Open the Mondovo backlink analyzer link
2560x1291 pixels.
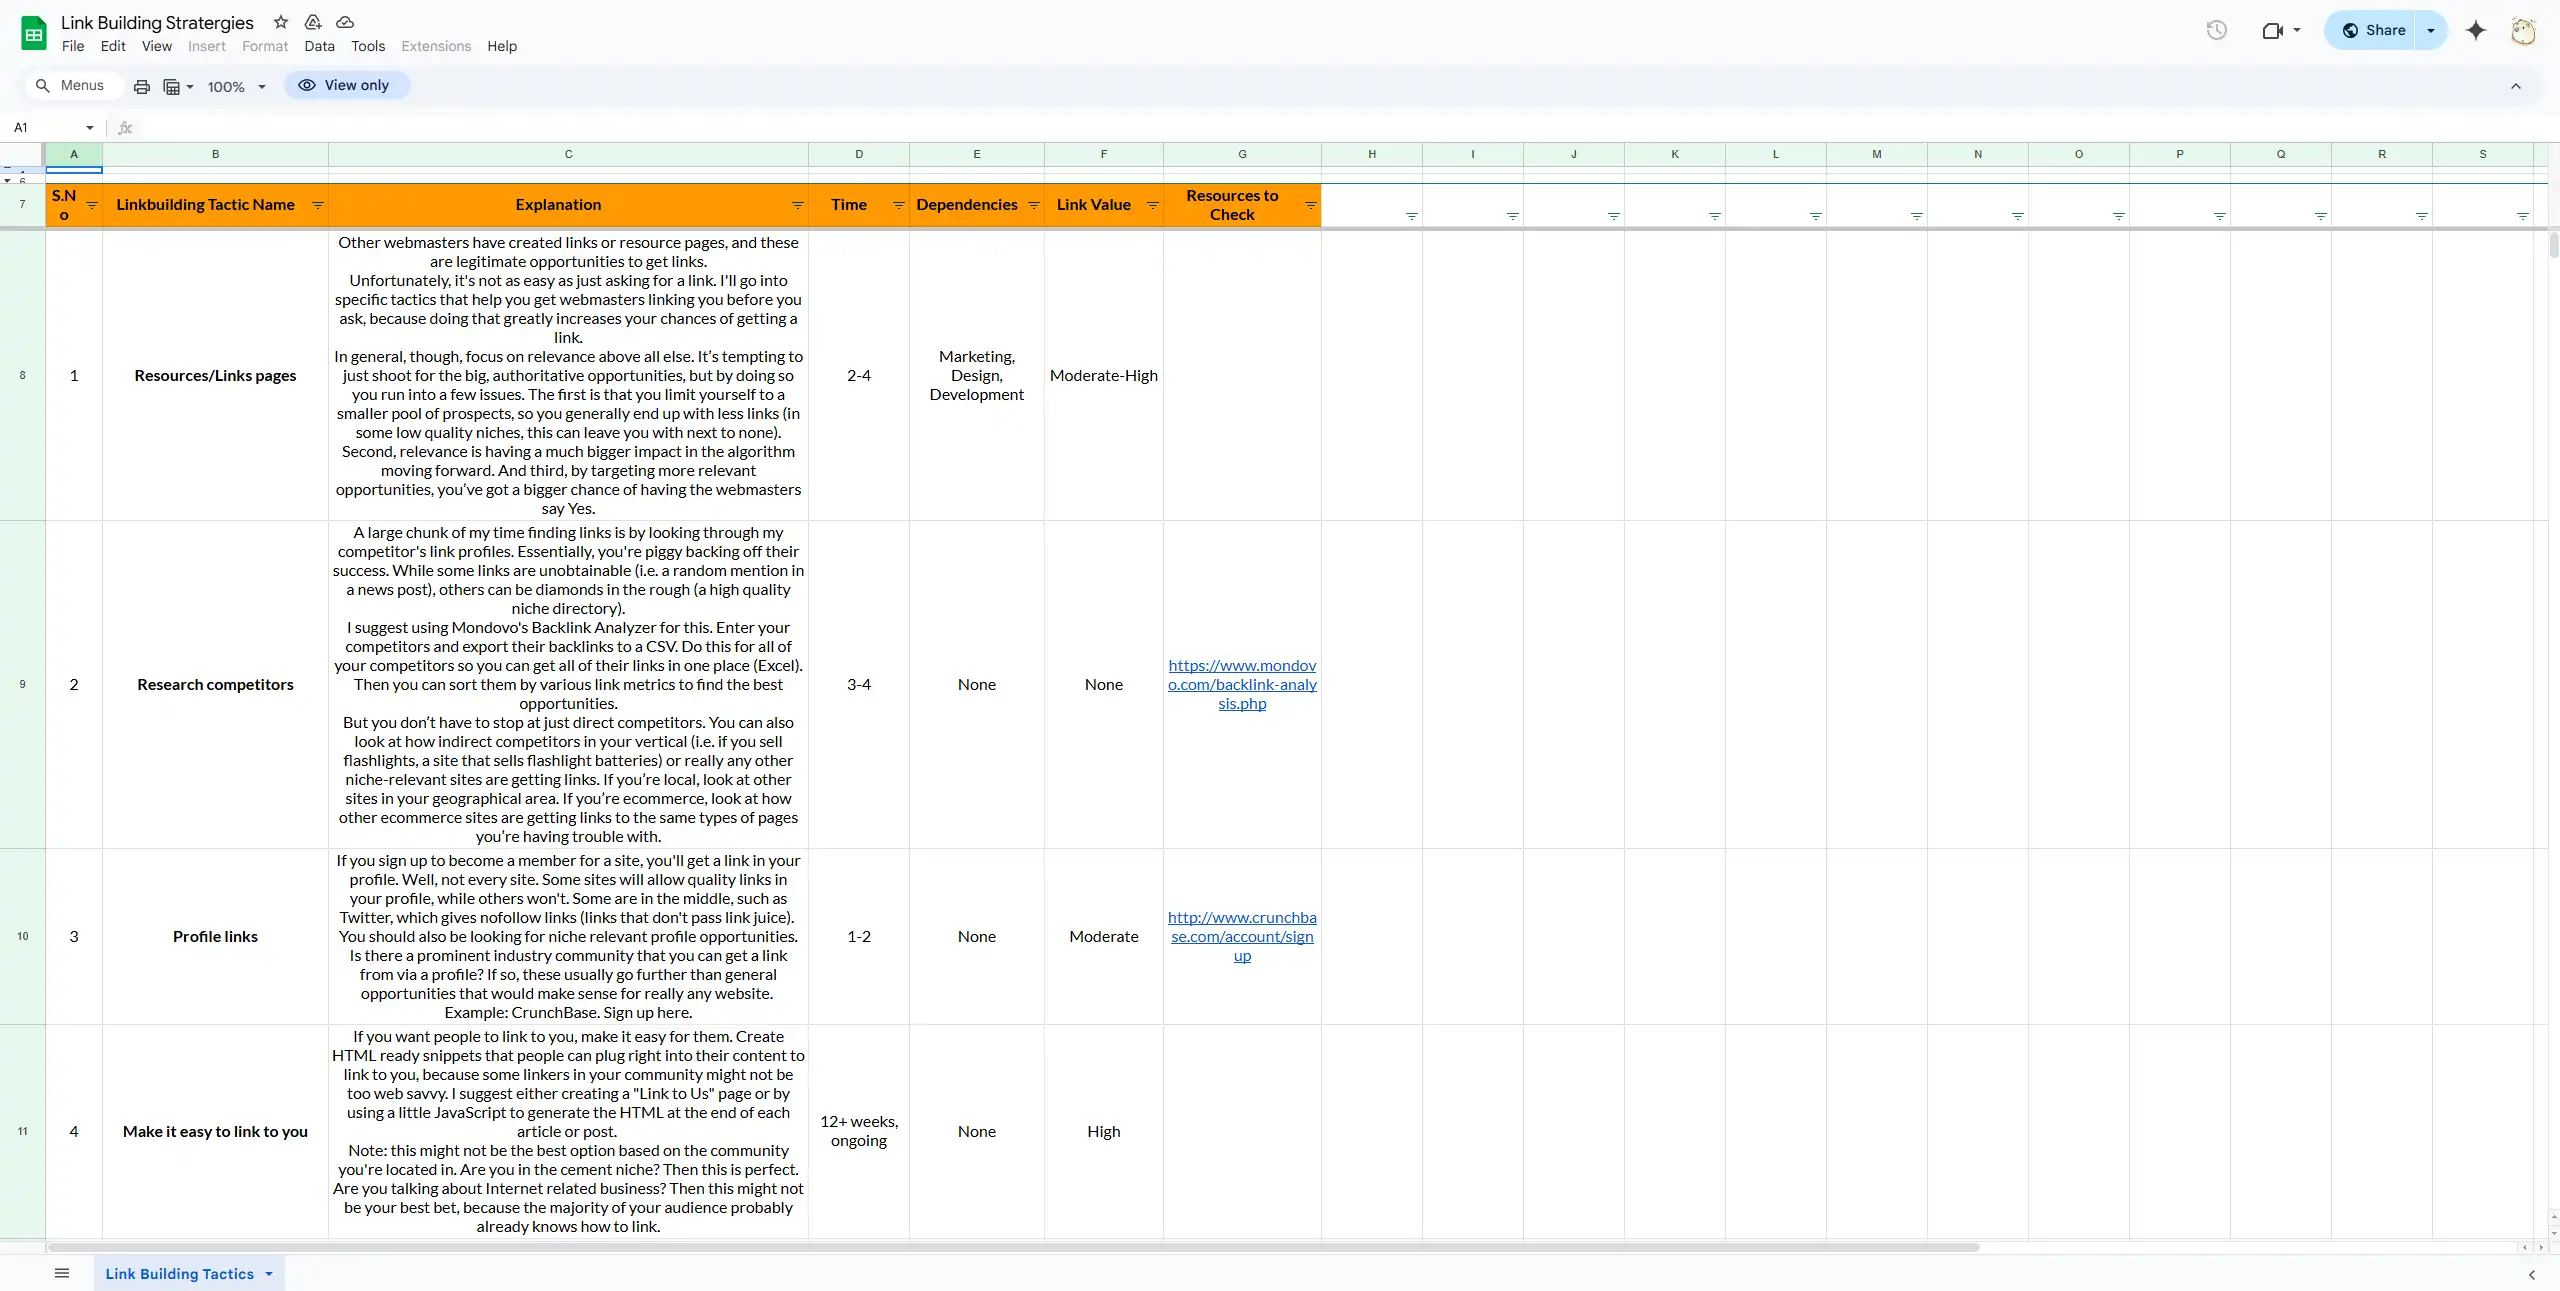(1241, 683)
